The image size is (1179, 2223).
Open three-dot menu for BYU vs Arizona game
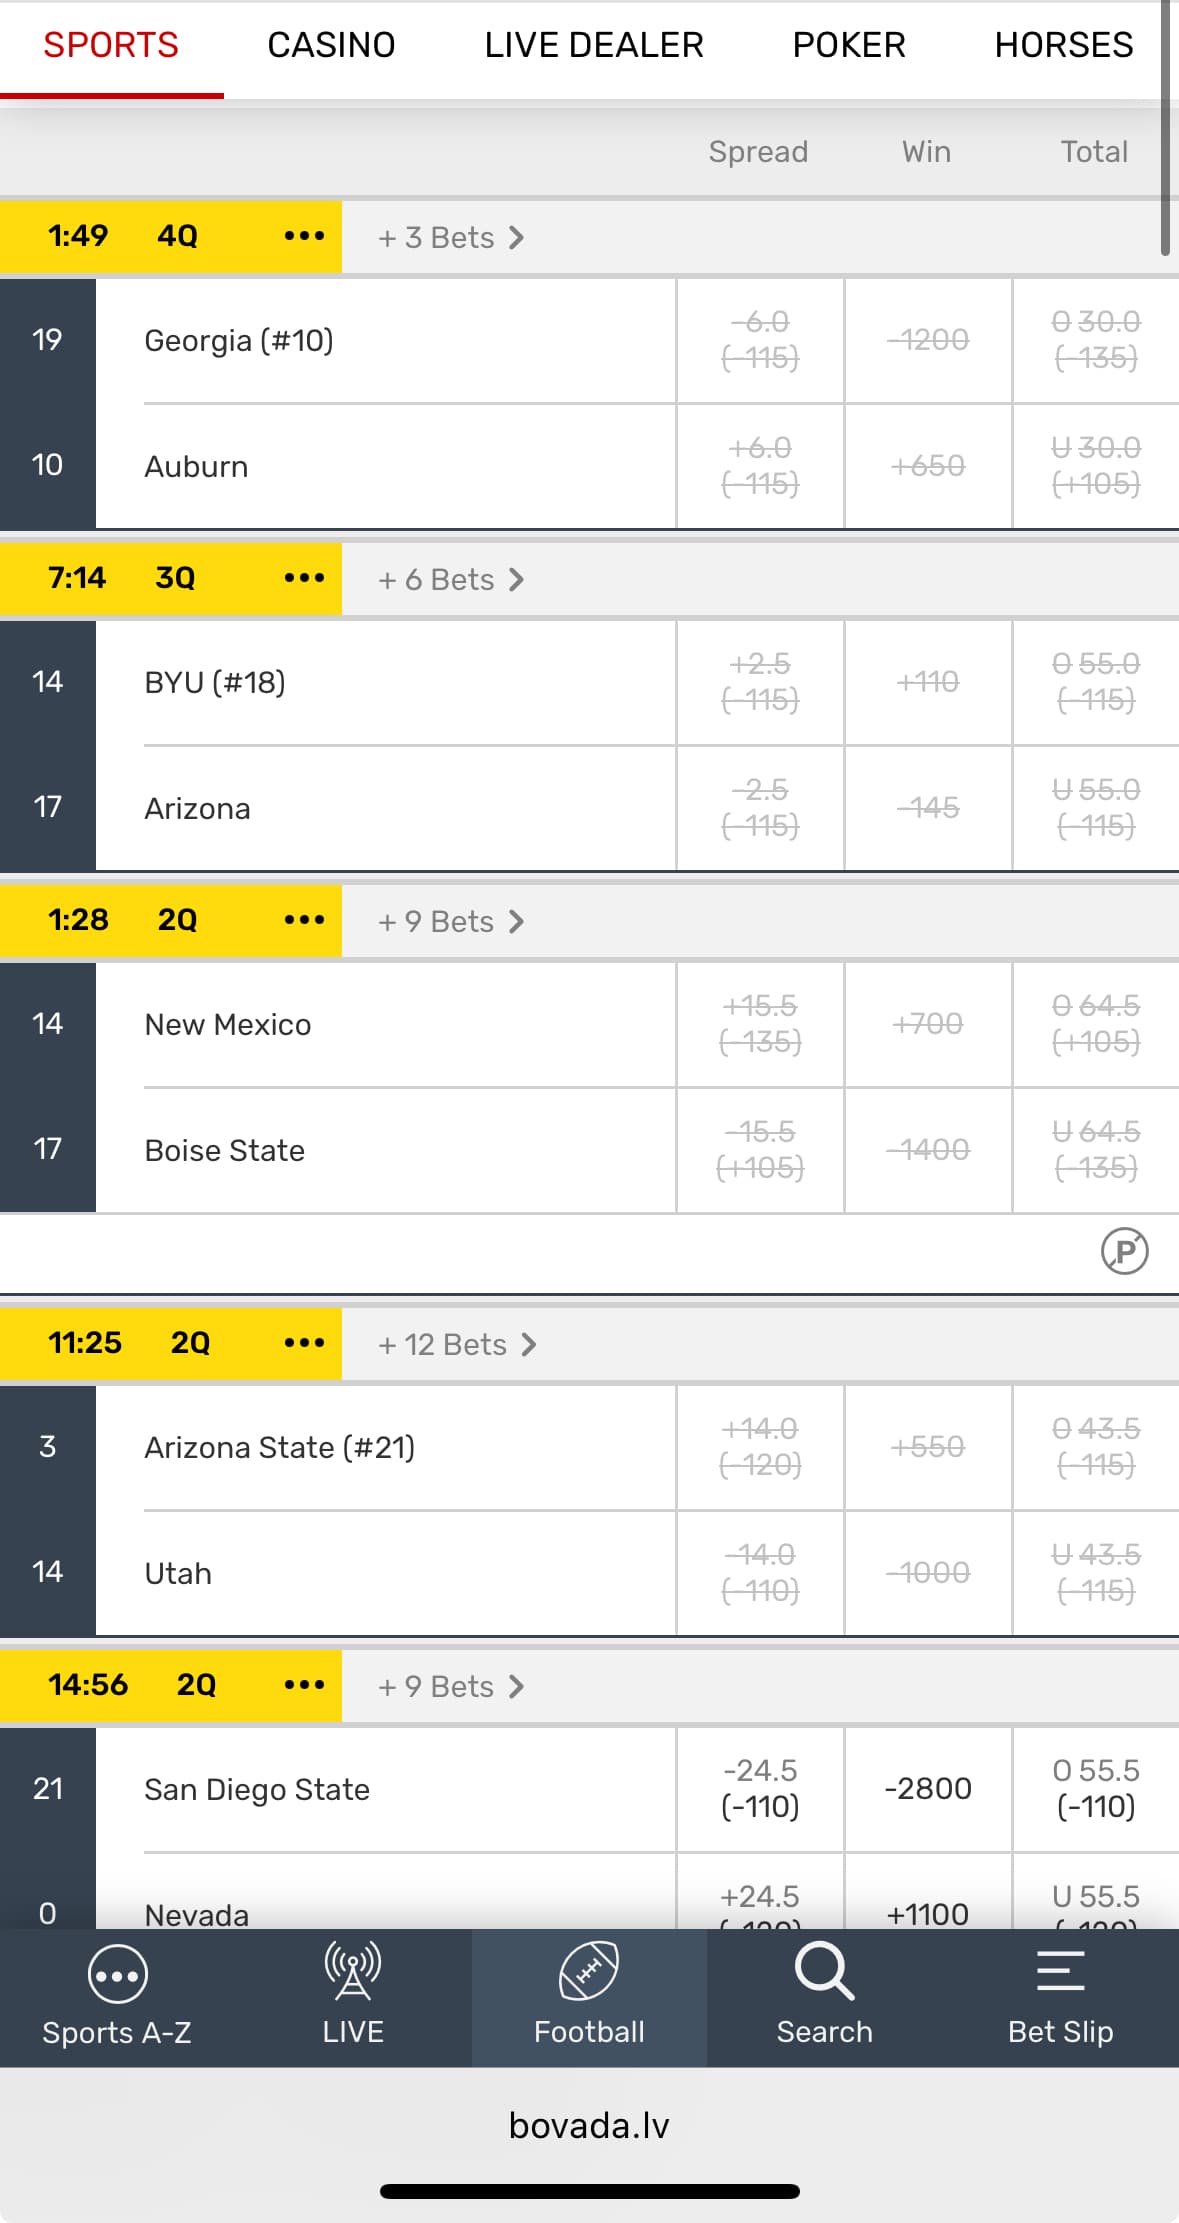point(304,578)
